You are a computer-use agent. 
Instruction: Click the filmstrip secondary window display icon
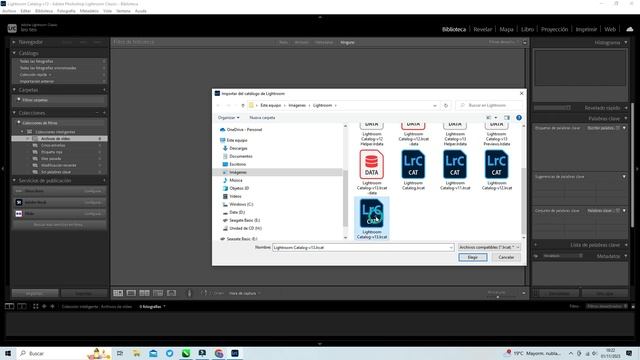click(22, 306)
